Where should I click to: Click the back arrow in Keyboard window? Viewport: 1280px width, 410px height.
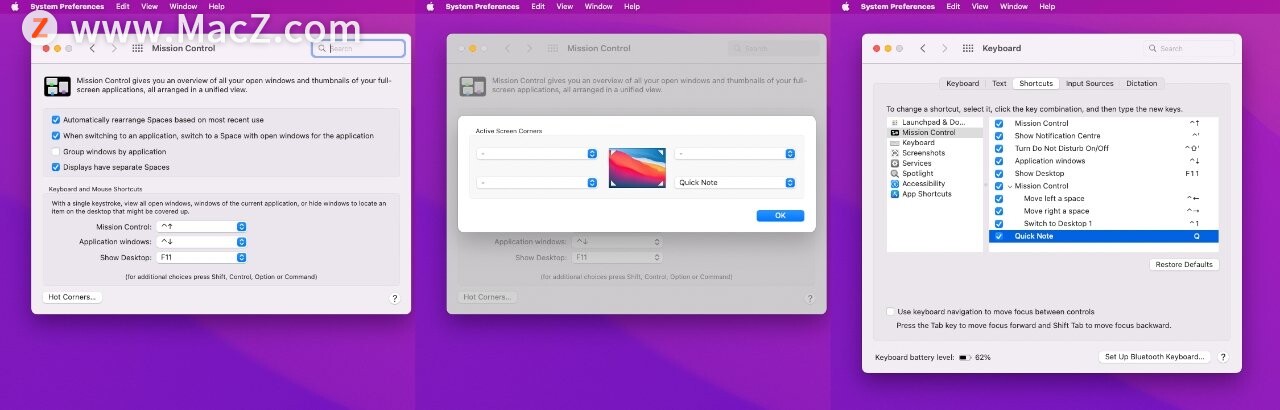[x=922, y=48]
